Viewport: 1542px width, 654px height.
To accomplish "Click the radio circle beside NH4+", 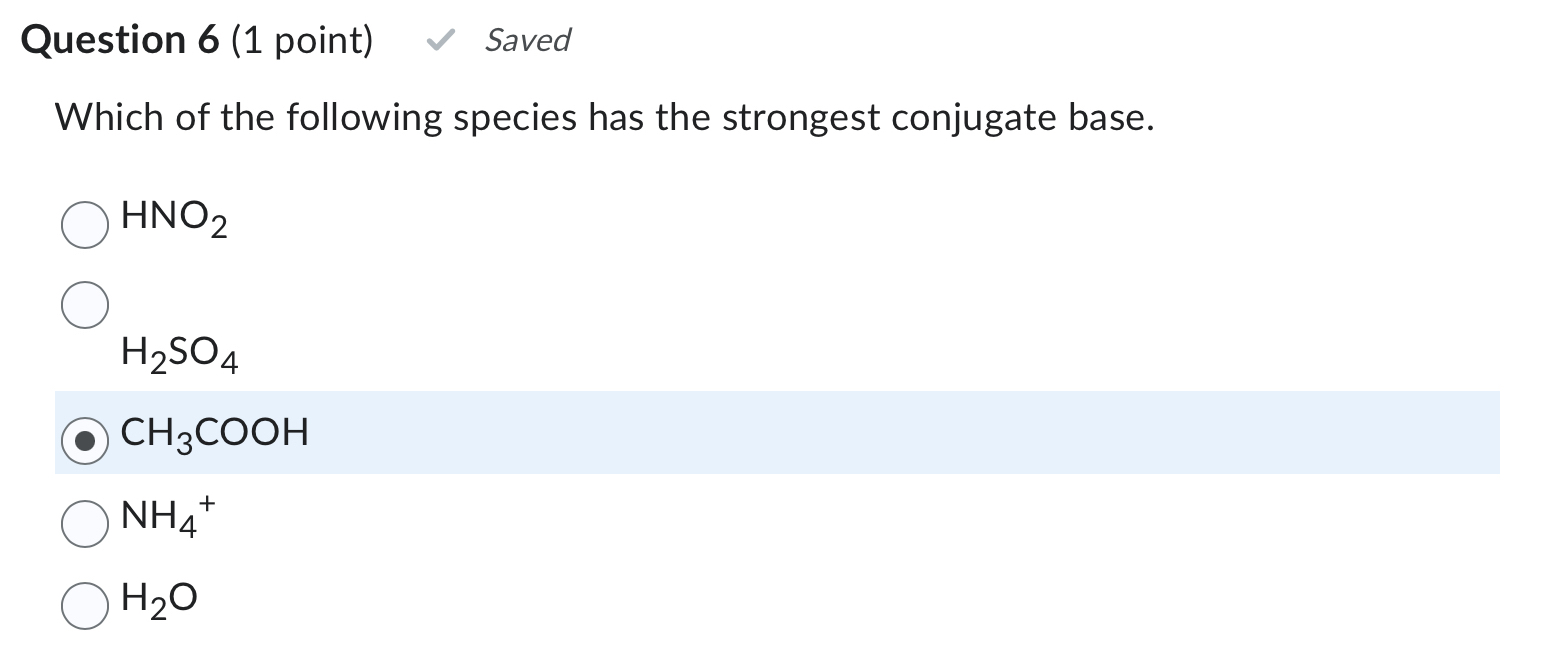I will coord(85,522).
